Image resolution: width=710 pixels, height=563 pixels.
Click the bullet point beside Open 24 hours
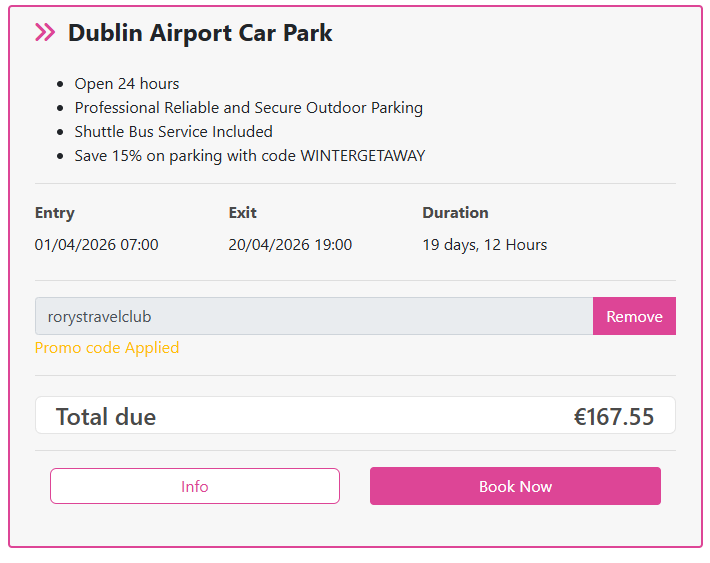pyautogui.click(x=61, y=85)
